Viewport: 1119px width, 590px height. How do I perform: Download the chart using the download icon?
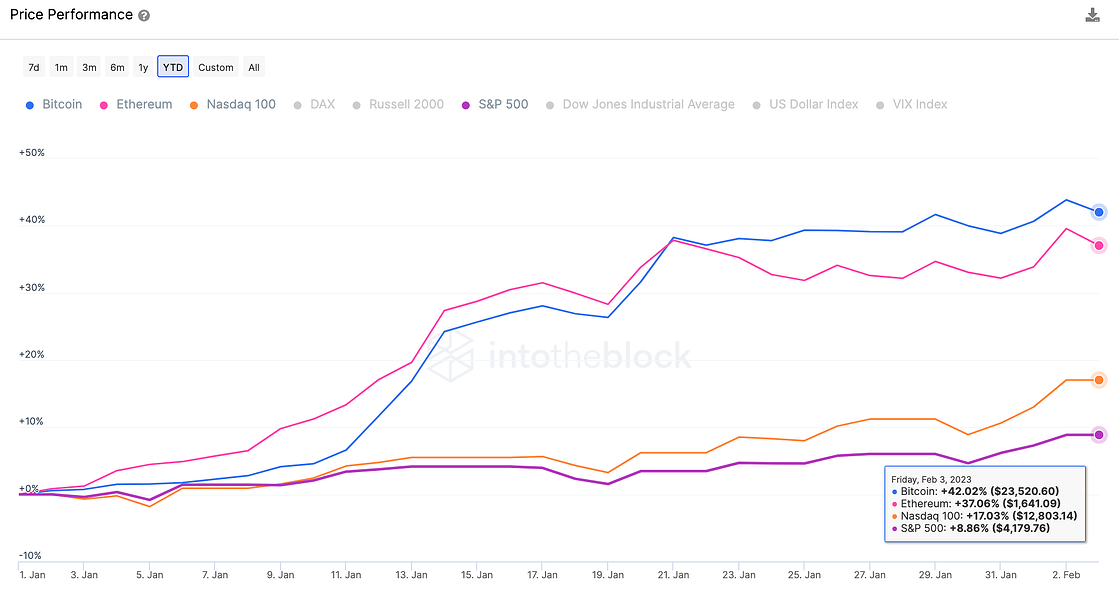point(1092,15)
